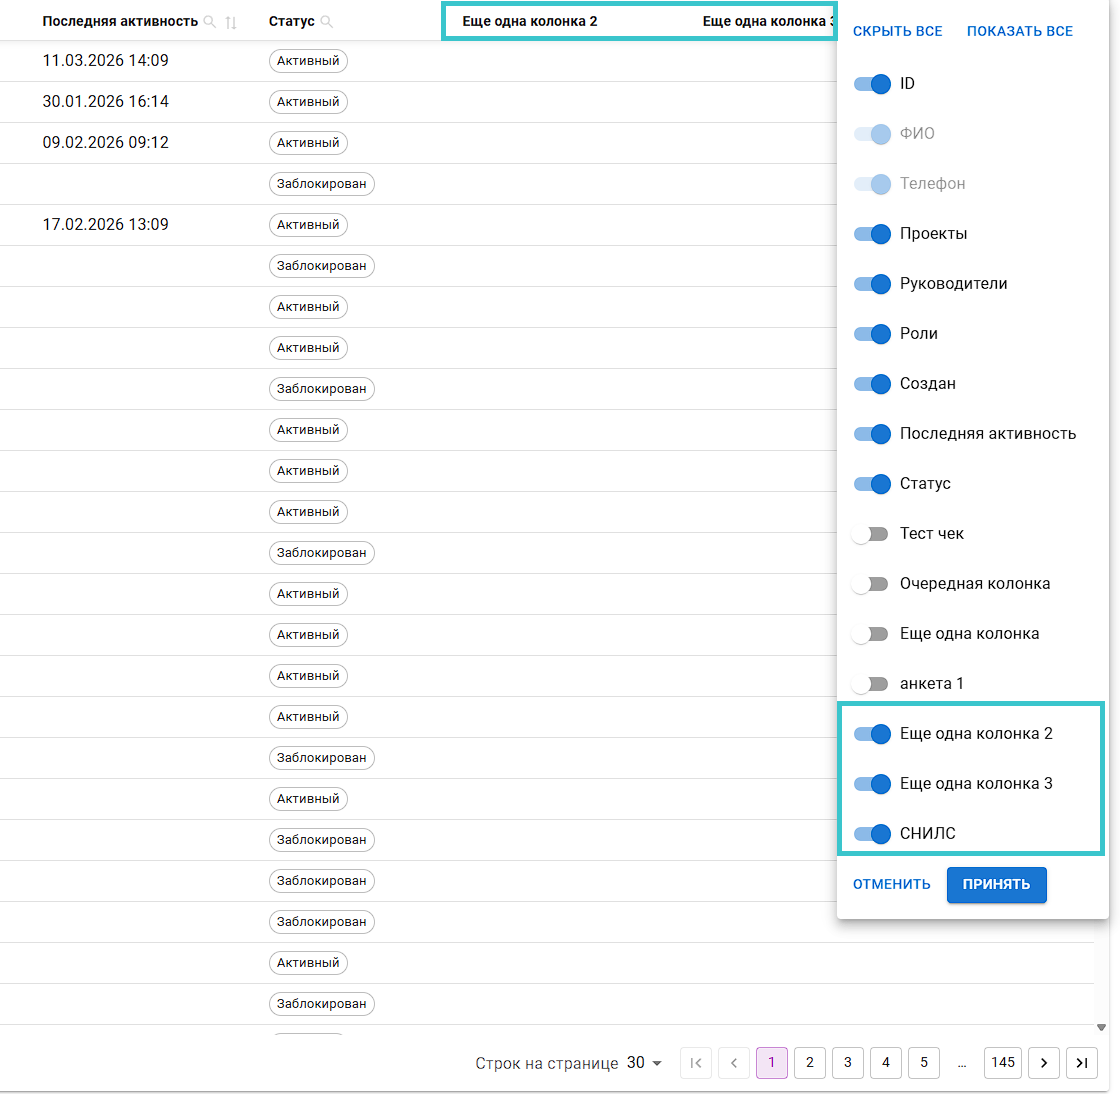Go to the next page
1120x1094 pixels.
[1044, 1063]
